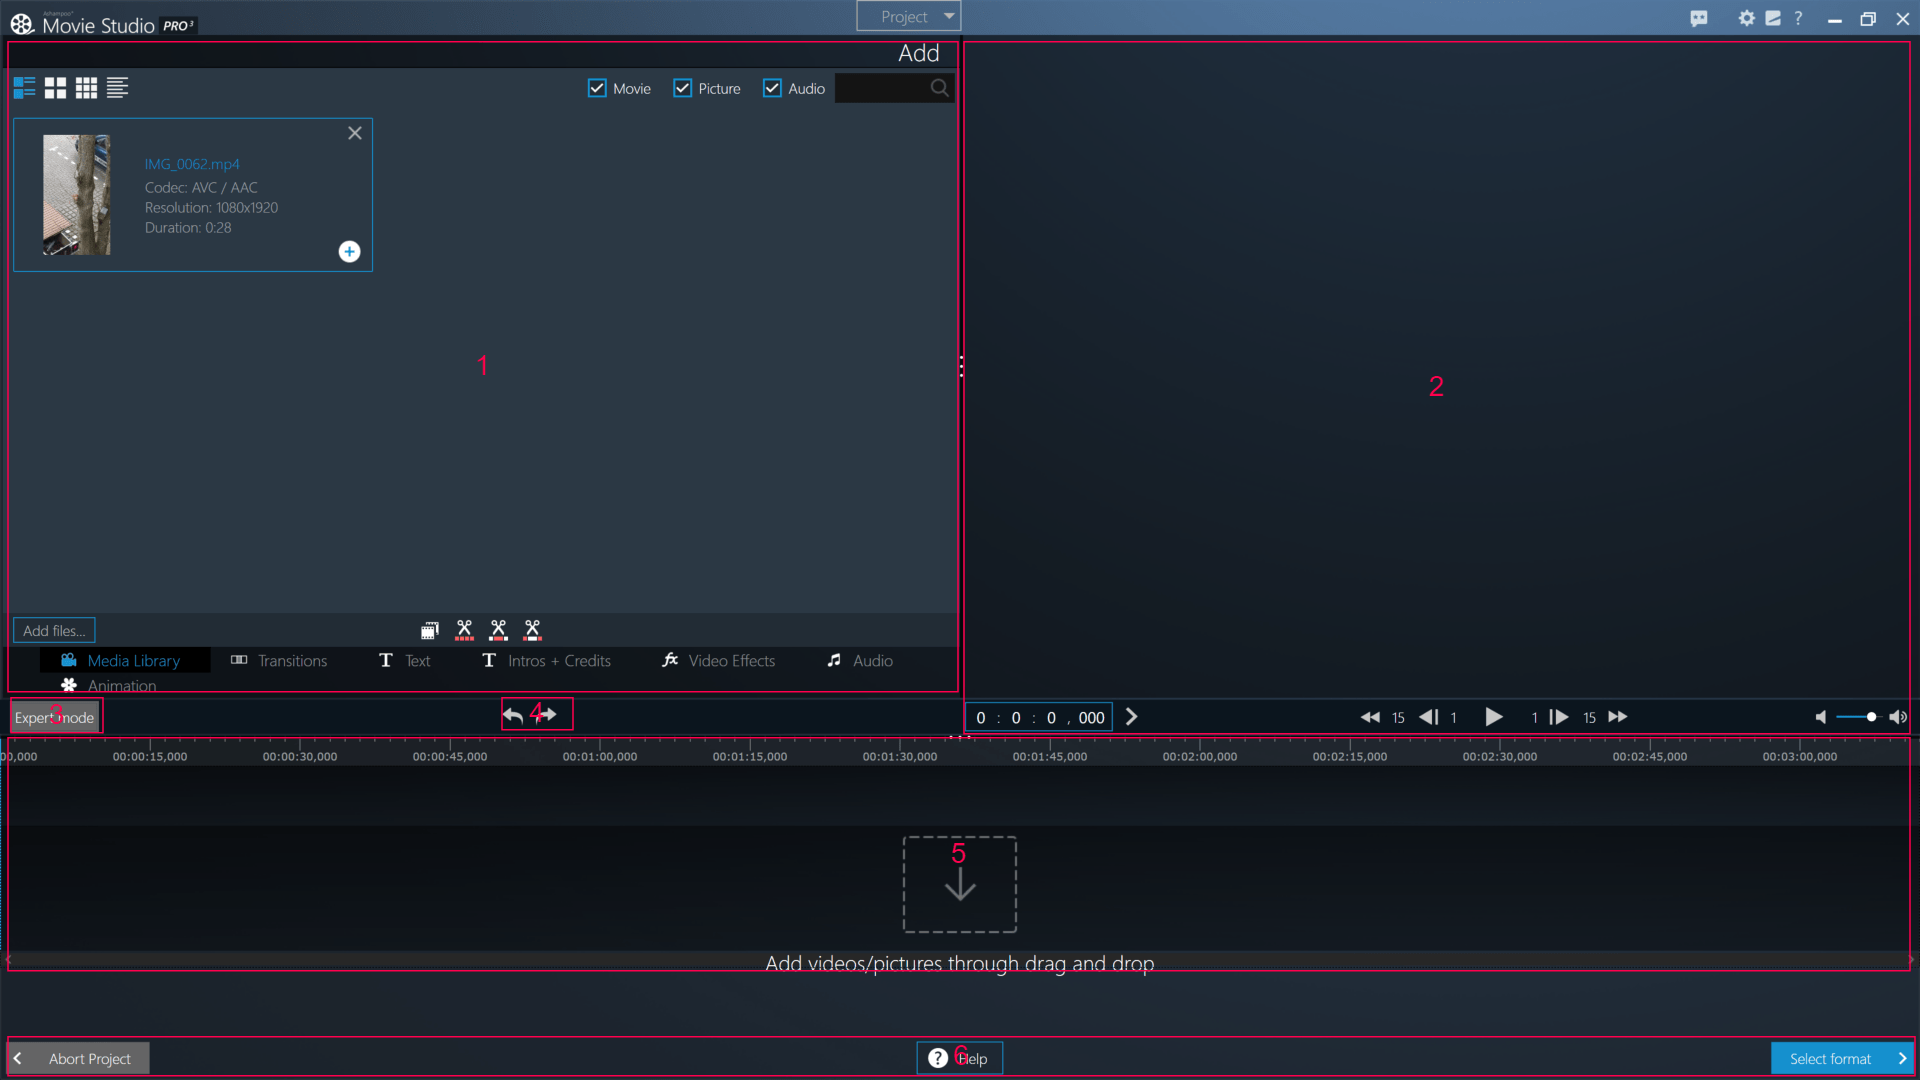Rewind 15 frames back

[1371, 717]
